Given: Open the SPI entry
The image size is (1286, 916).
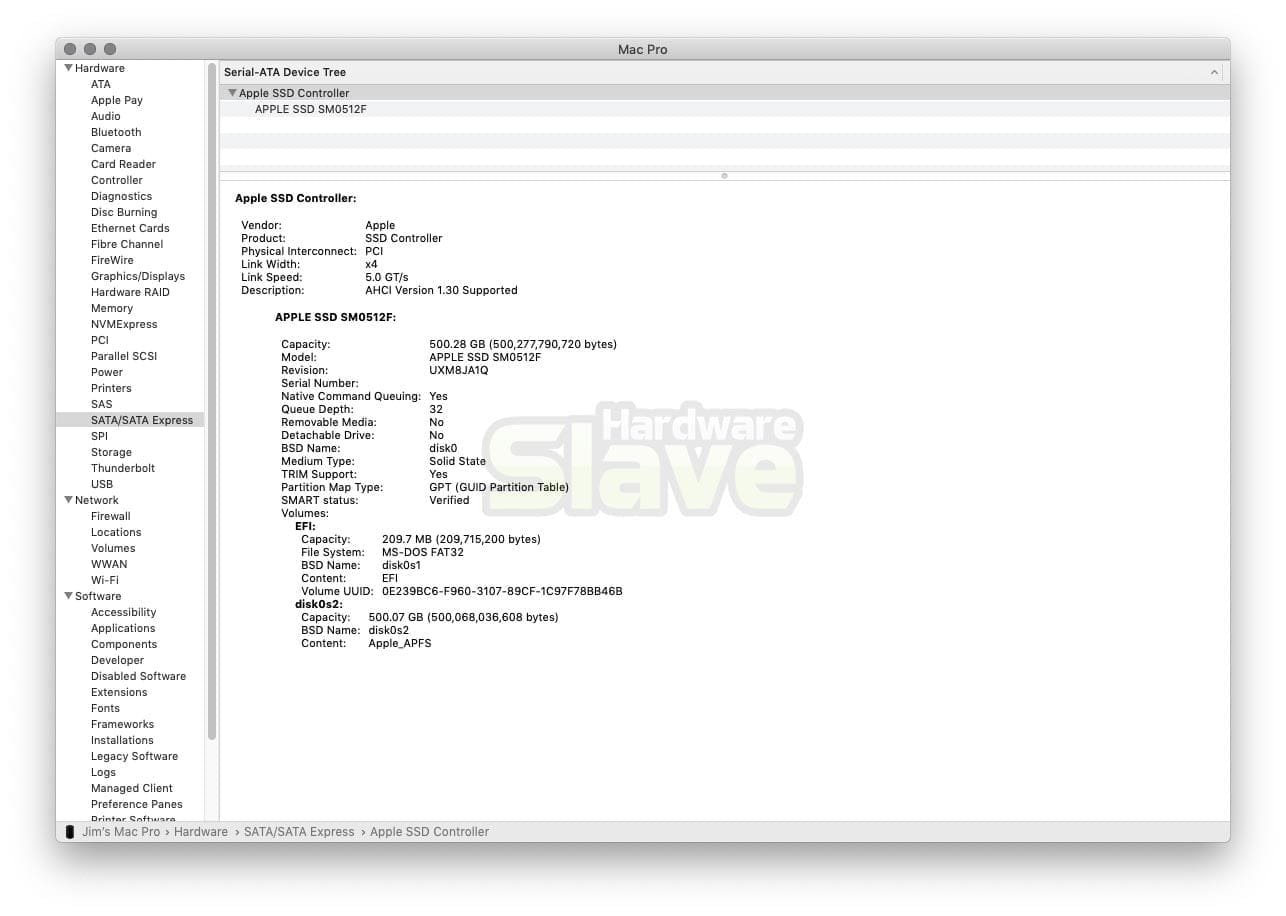Looking at the screenshot, I should point(99,436).
